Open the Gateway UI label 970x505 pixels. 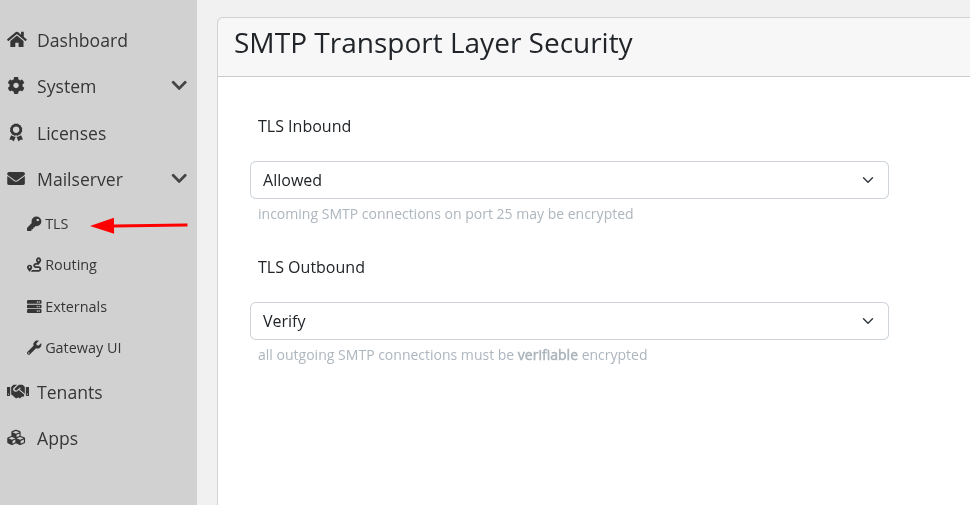tap(83, 348)
